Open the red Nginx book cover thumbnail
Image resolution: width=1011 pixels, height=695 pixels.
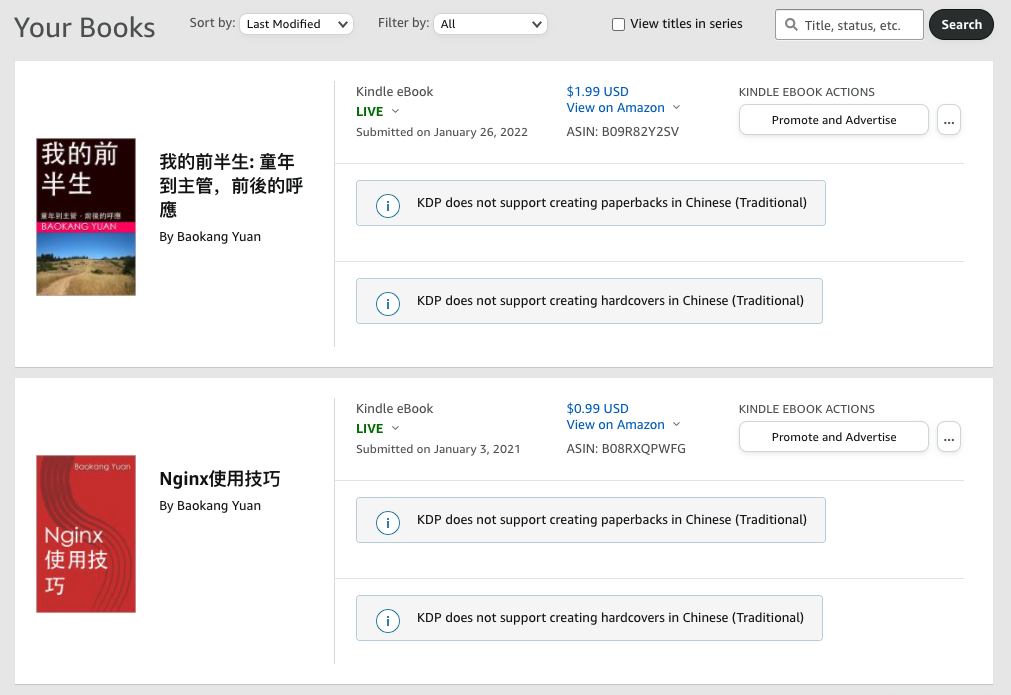86,534
